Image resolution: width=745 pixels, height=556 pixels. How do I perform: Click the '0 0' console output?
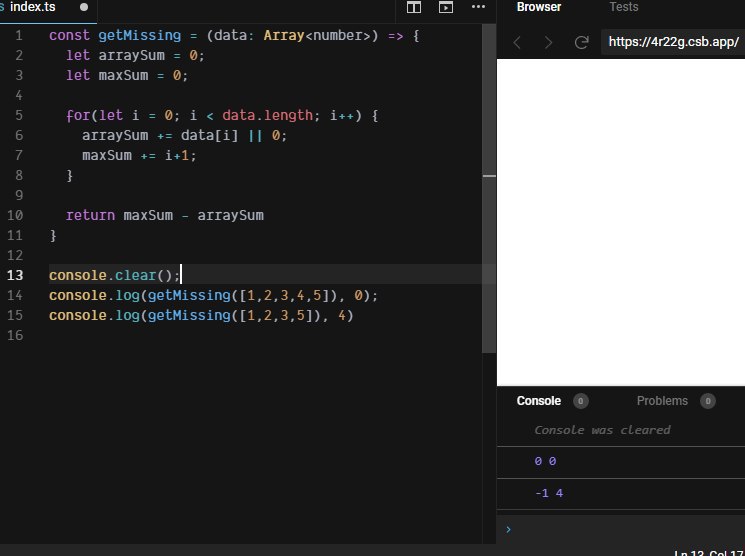545,461
